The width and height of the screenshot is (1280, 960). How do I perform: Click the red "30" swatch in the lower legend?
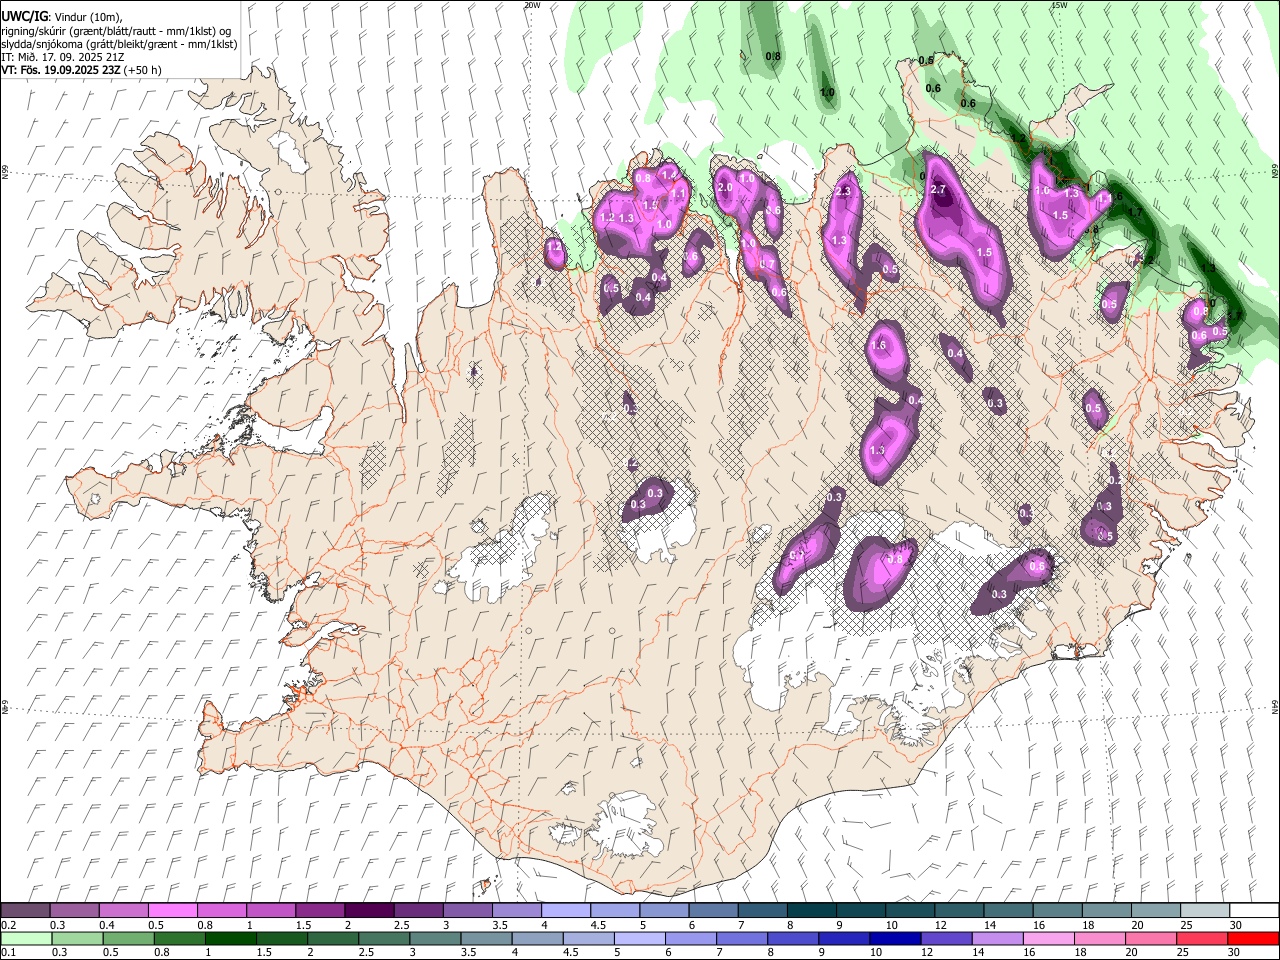[1252, 938]
